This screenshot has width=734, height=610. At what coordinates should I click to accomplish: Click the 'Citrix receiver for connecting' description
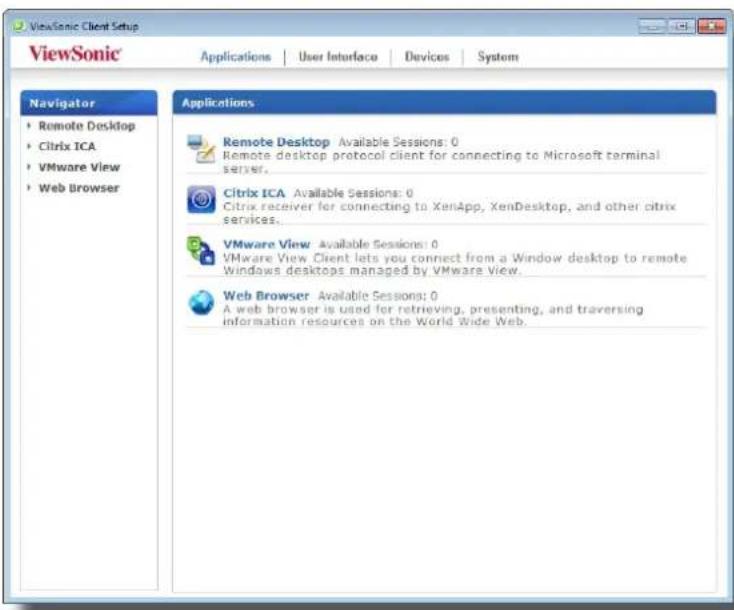pos(449,213)
